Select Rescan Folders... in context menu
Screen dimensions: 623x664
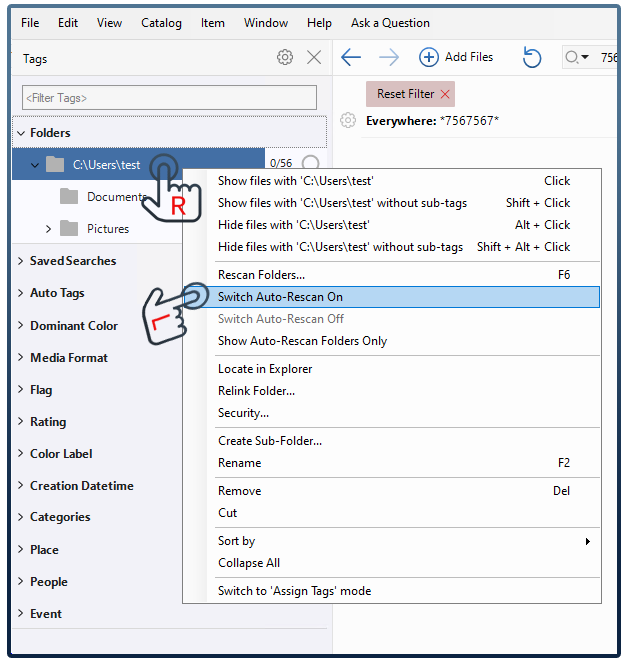click(x=261, y=275)
